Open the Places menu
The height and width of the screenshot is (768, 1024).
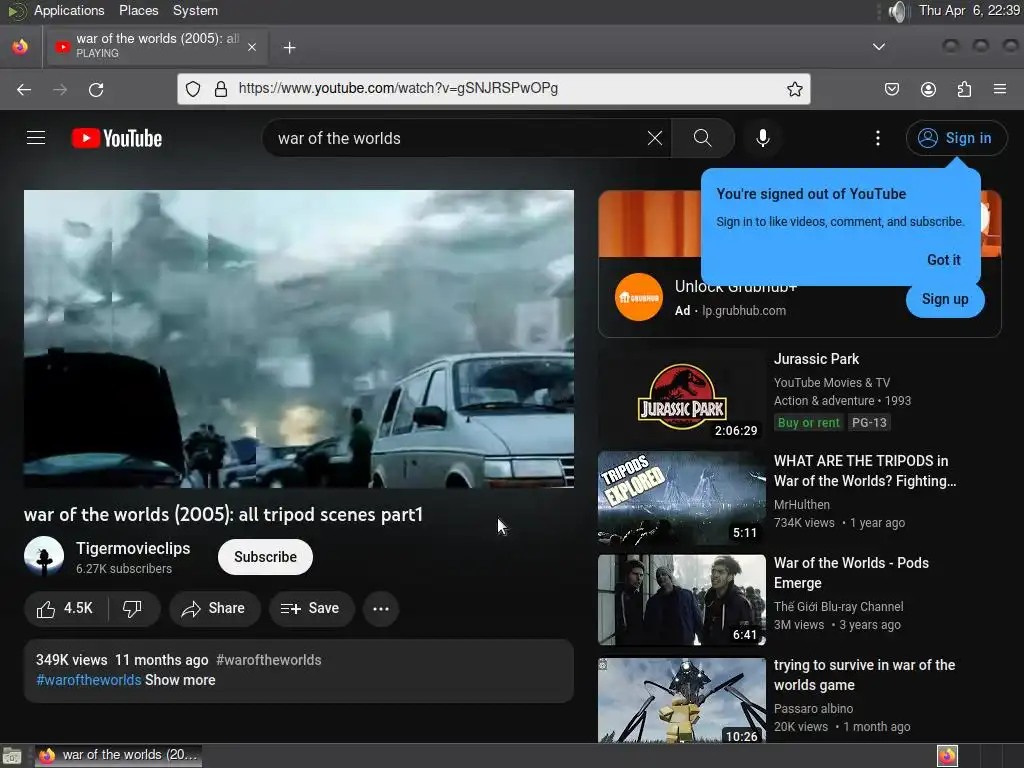point(138,10)
